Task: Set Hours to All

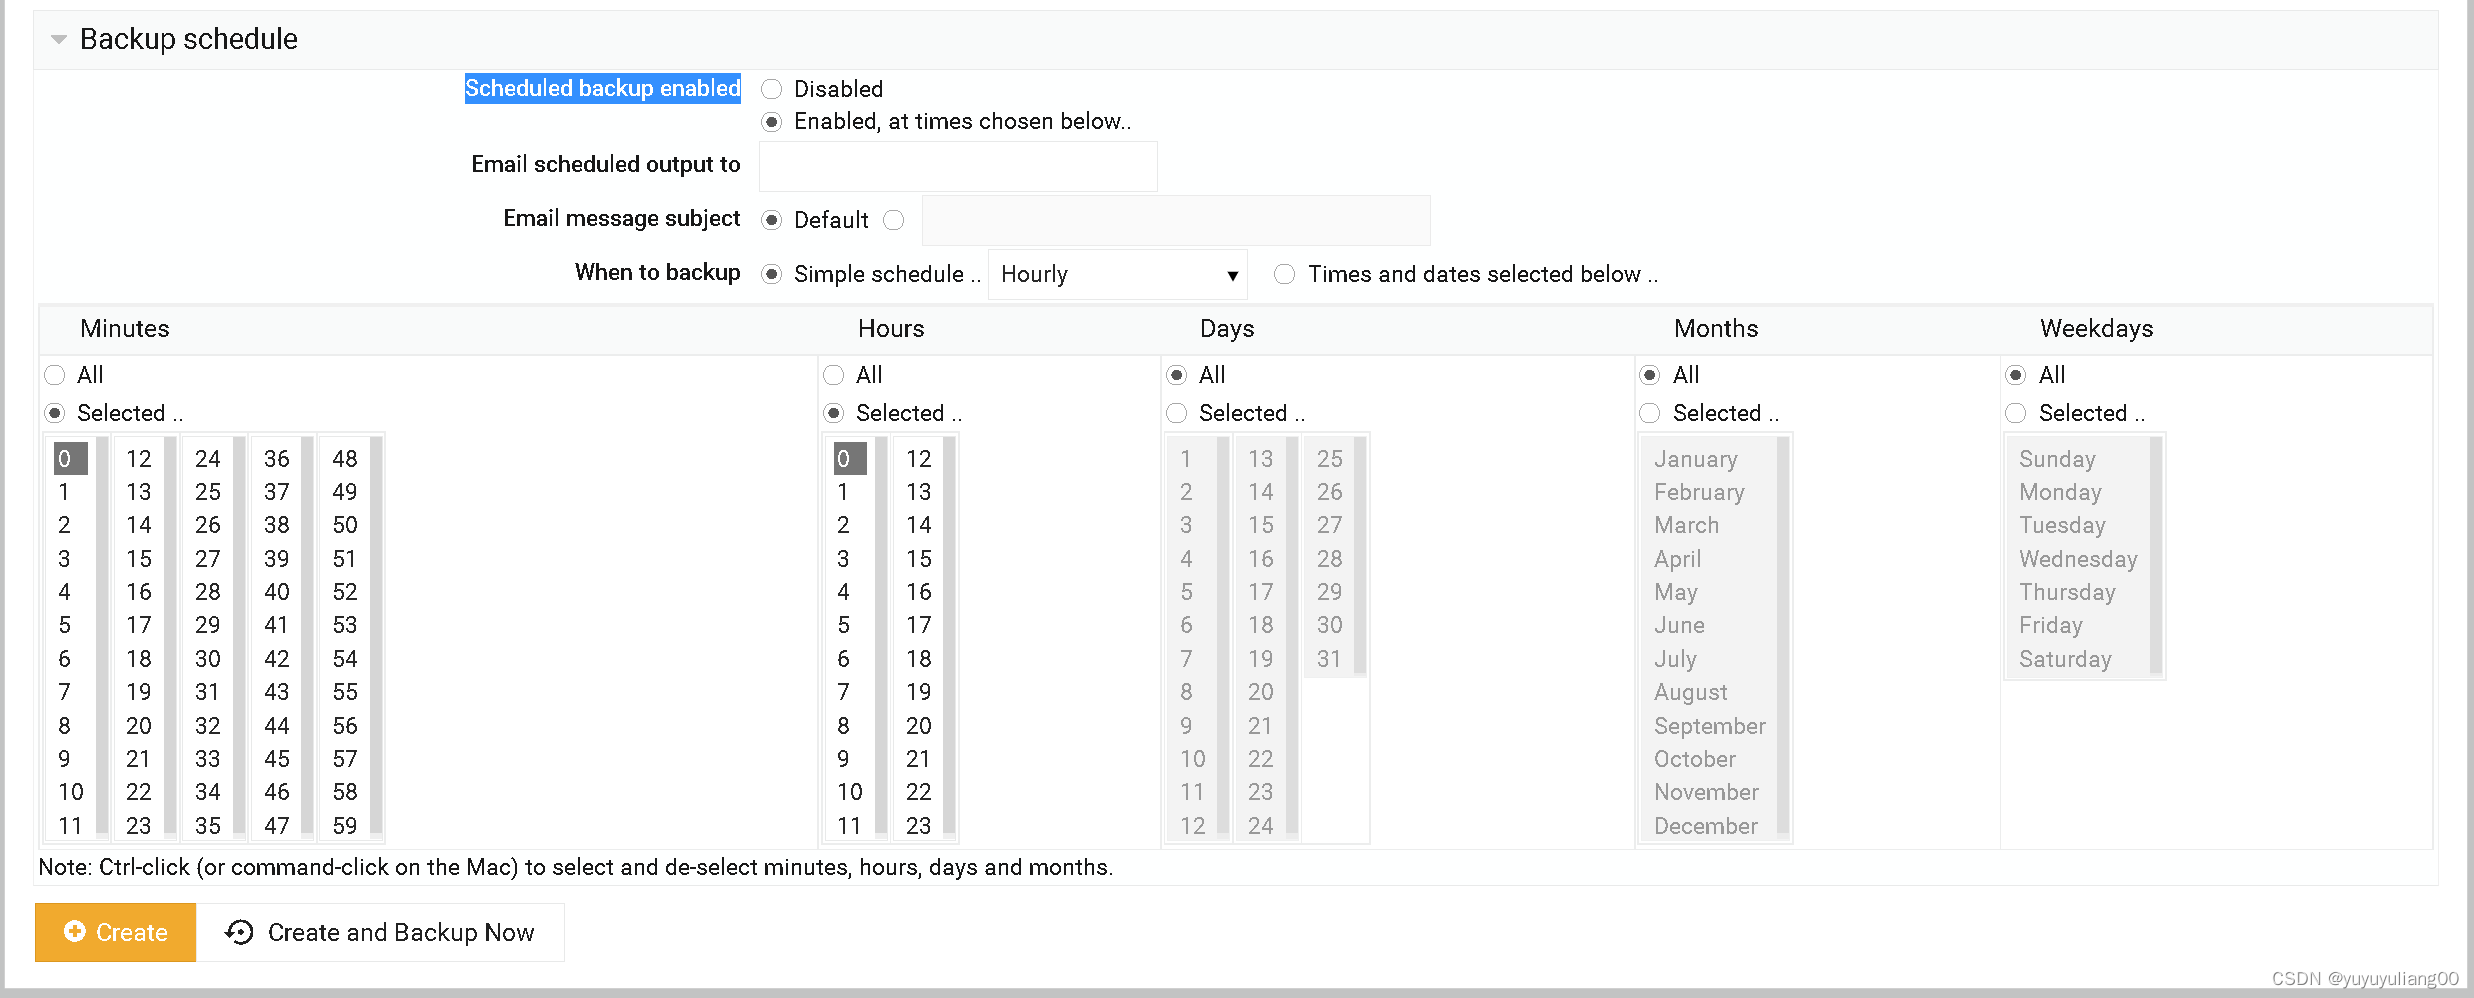Action: pyautogui.click(x=833, y=375)
